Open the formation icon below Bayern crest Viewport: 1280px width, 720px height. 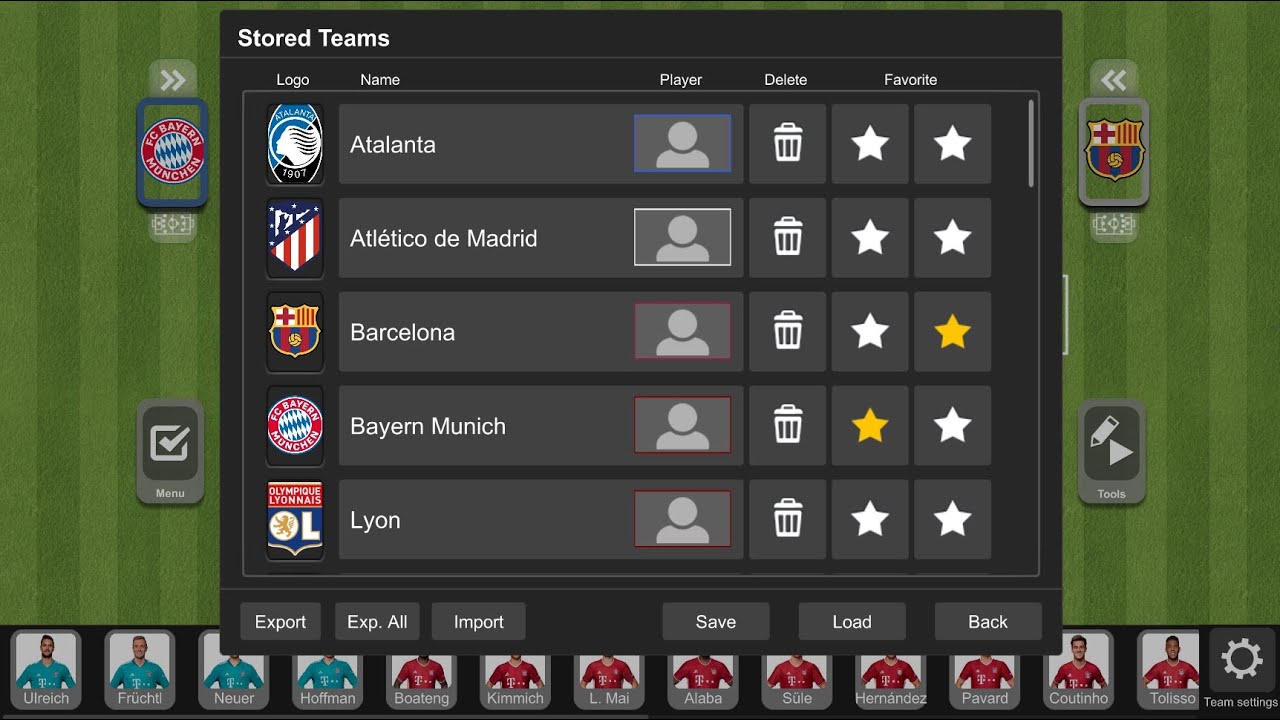pos(173,226)
